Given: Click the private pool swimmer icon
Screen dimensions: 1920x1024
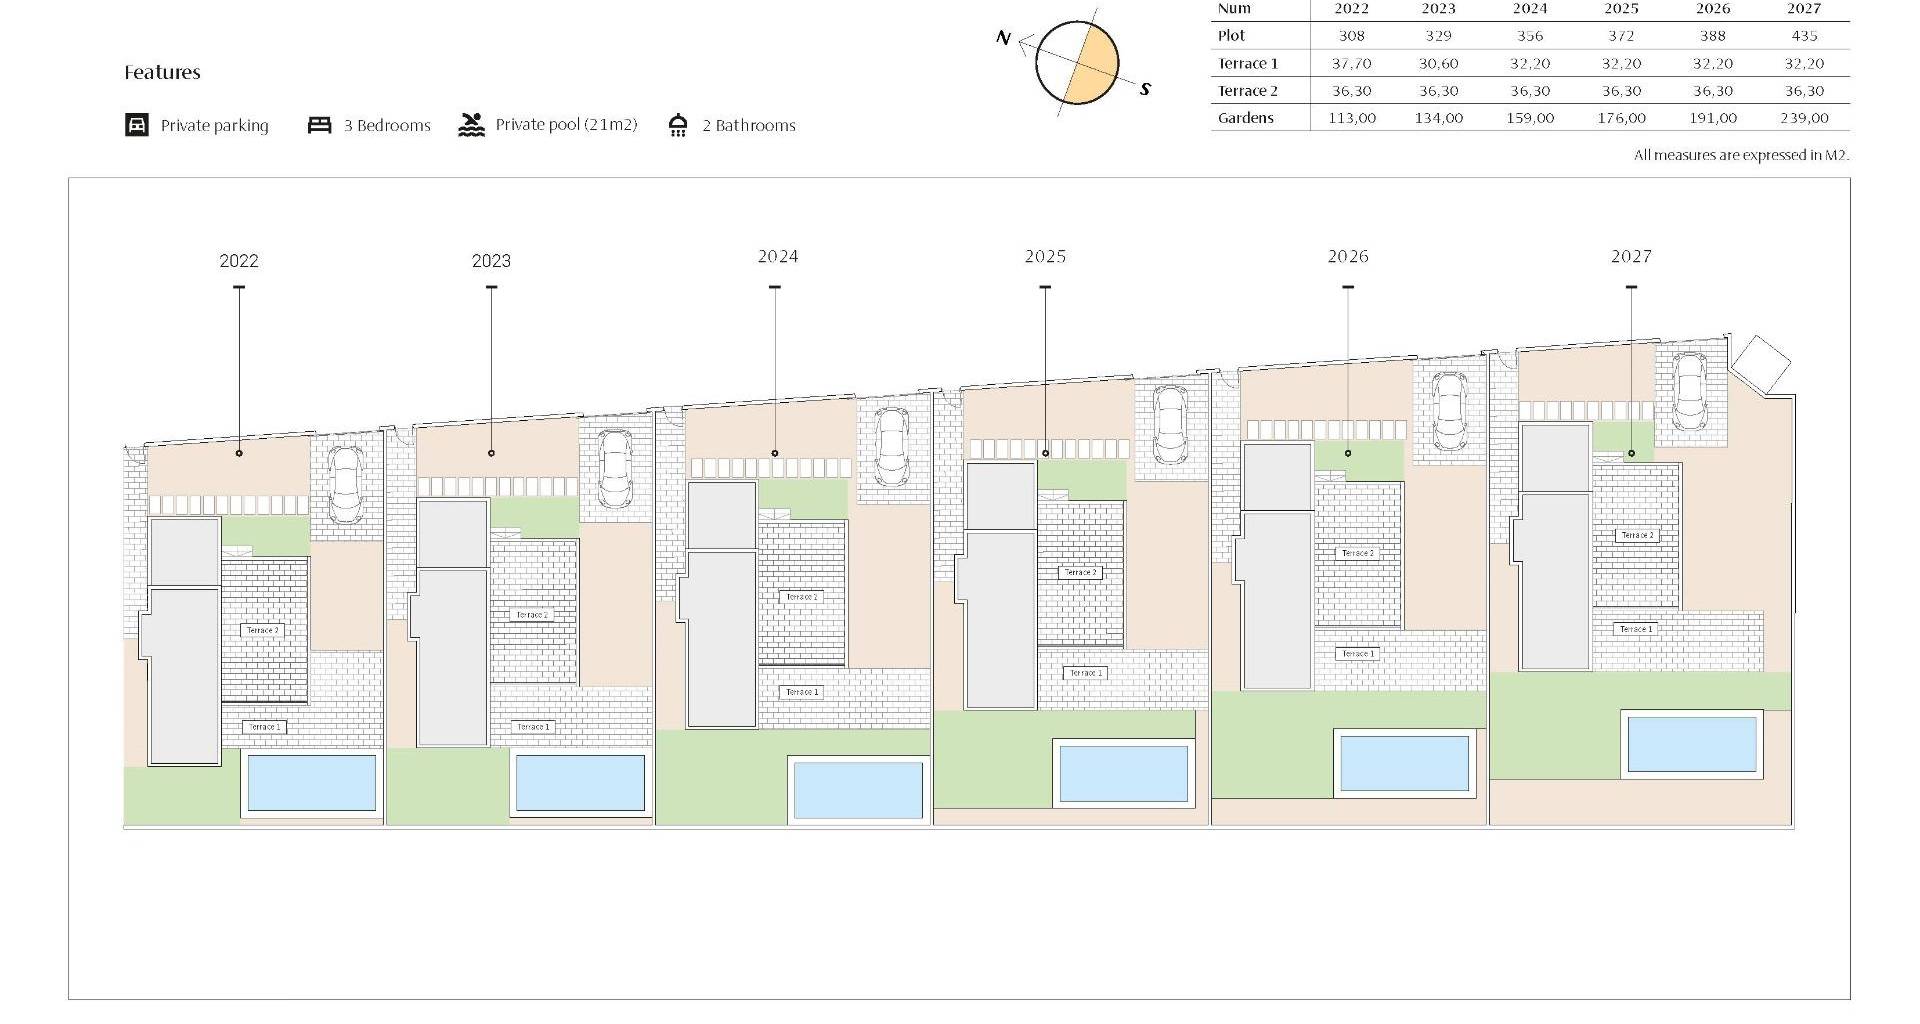Looking at the screenshot, I should point(471,125).
